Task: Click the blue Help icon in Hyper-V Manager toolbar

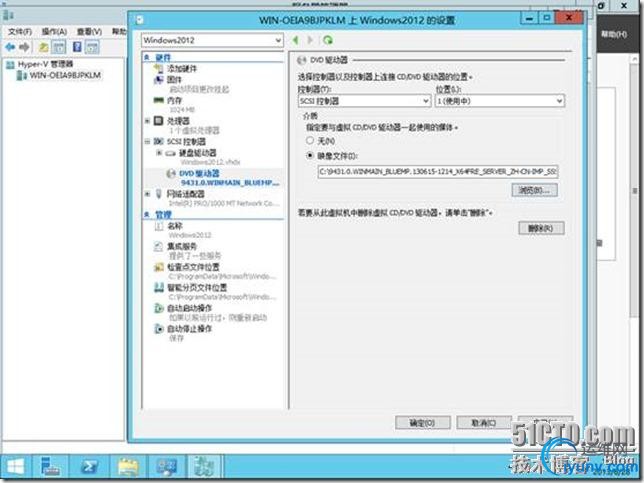Action: click(77, 47)
